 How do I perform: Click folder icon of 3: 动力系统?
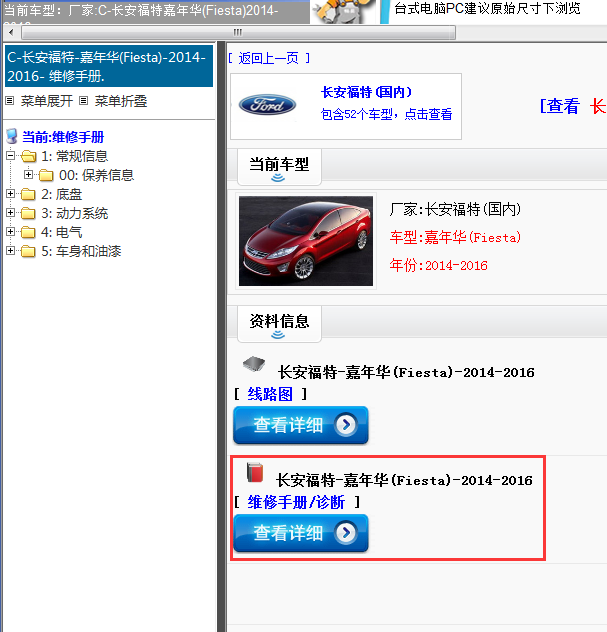tap(28, 213)
